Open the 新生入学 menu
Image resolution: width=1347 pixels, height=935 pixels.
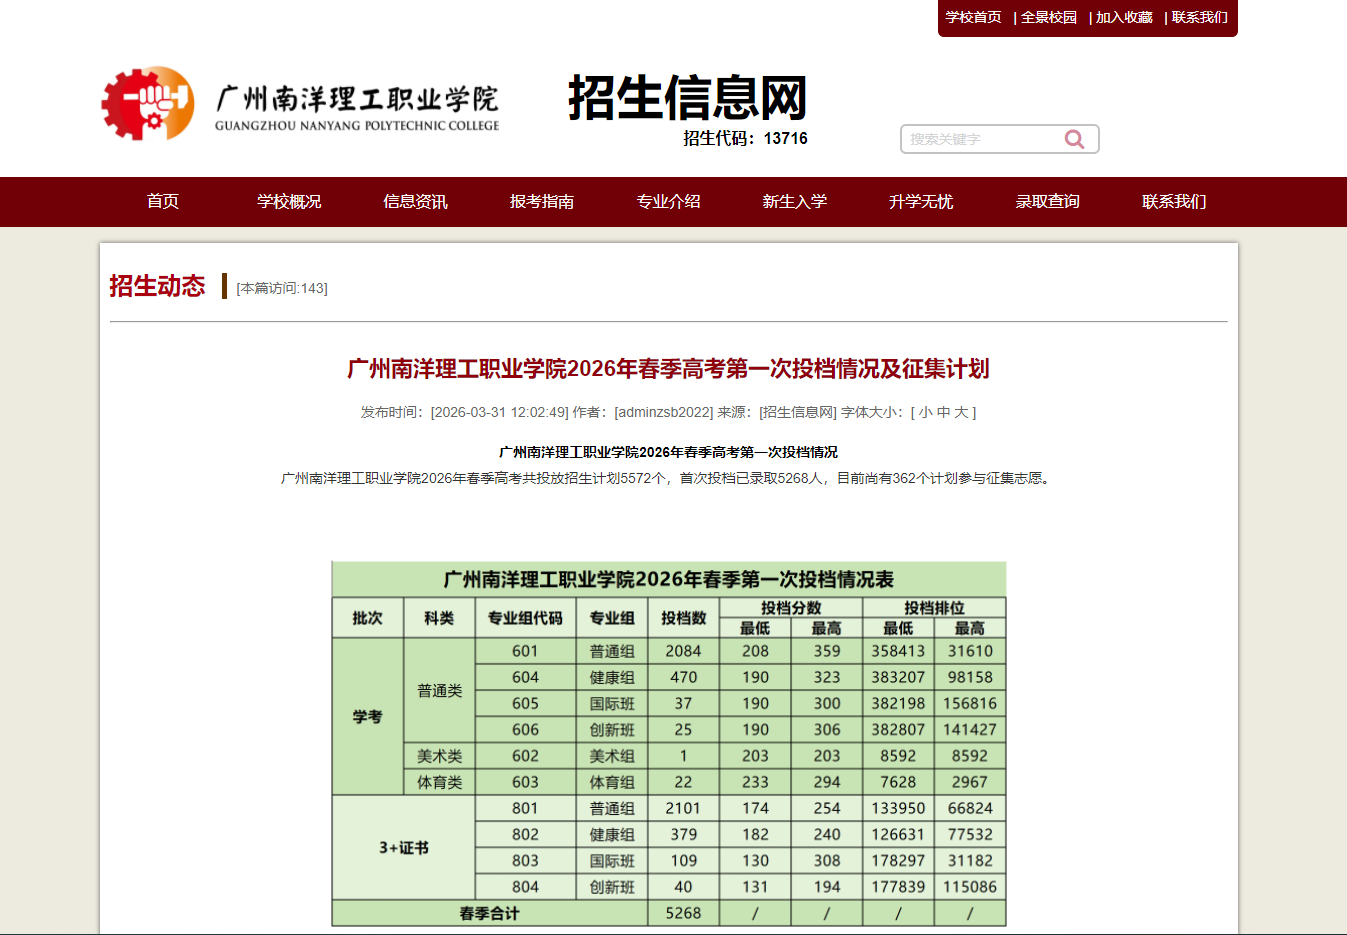(x=794, y=201)
